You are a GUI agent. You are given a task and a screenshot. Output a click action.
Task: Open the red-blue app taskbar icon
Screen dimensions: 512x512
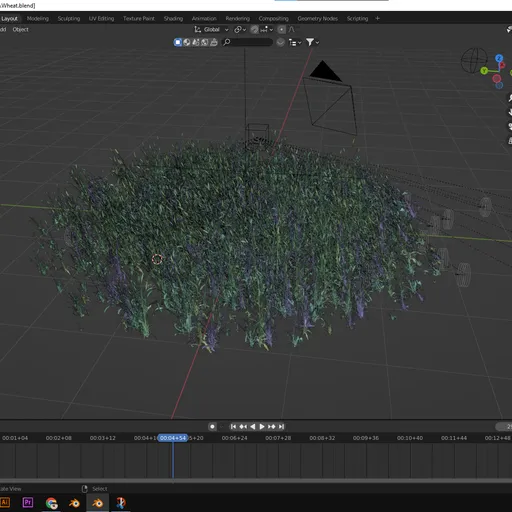pos(121,503)
